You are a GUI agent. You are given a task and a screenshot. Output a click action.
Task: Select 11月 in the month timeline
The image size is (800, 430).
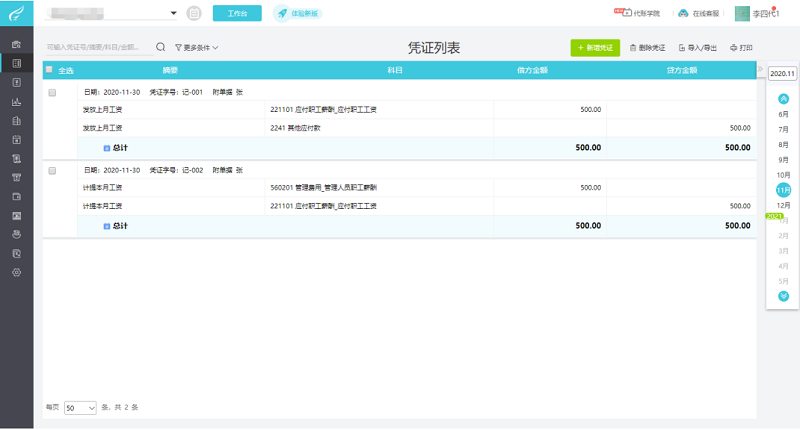point(783,190)
